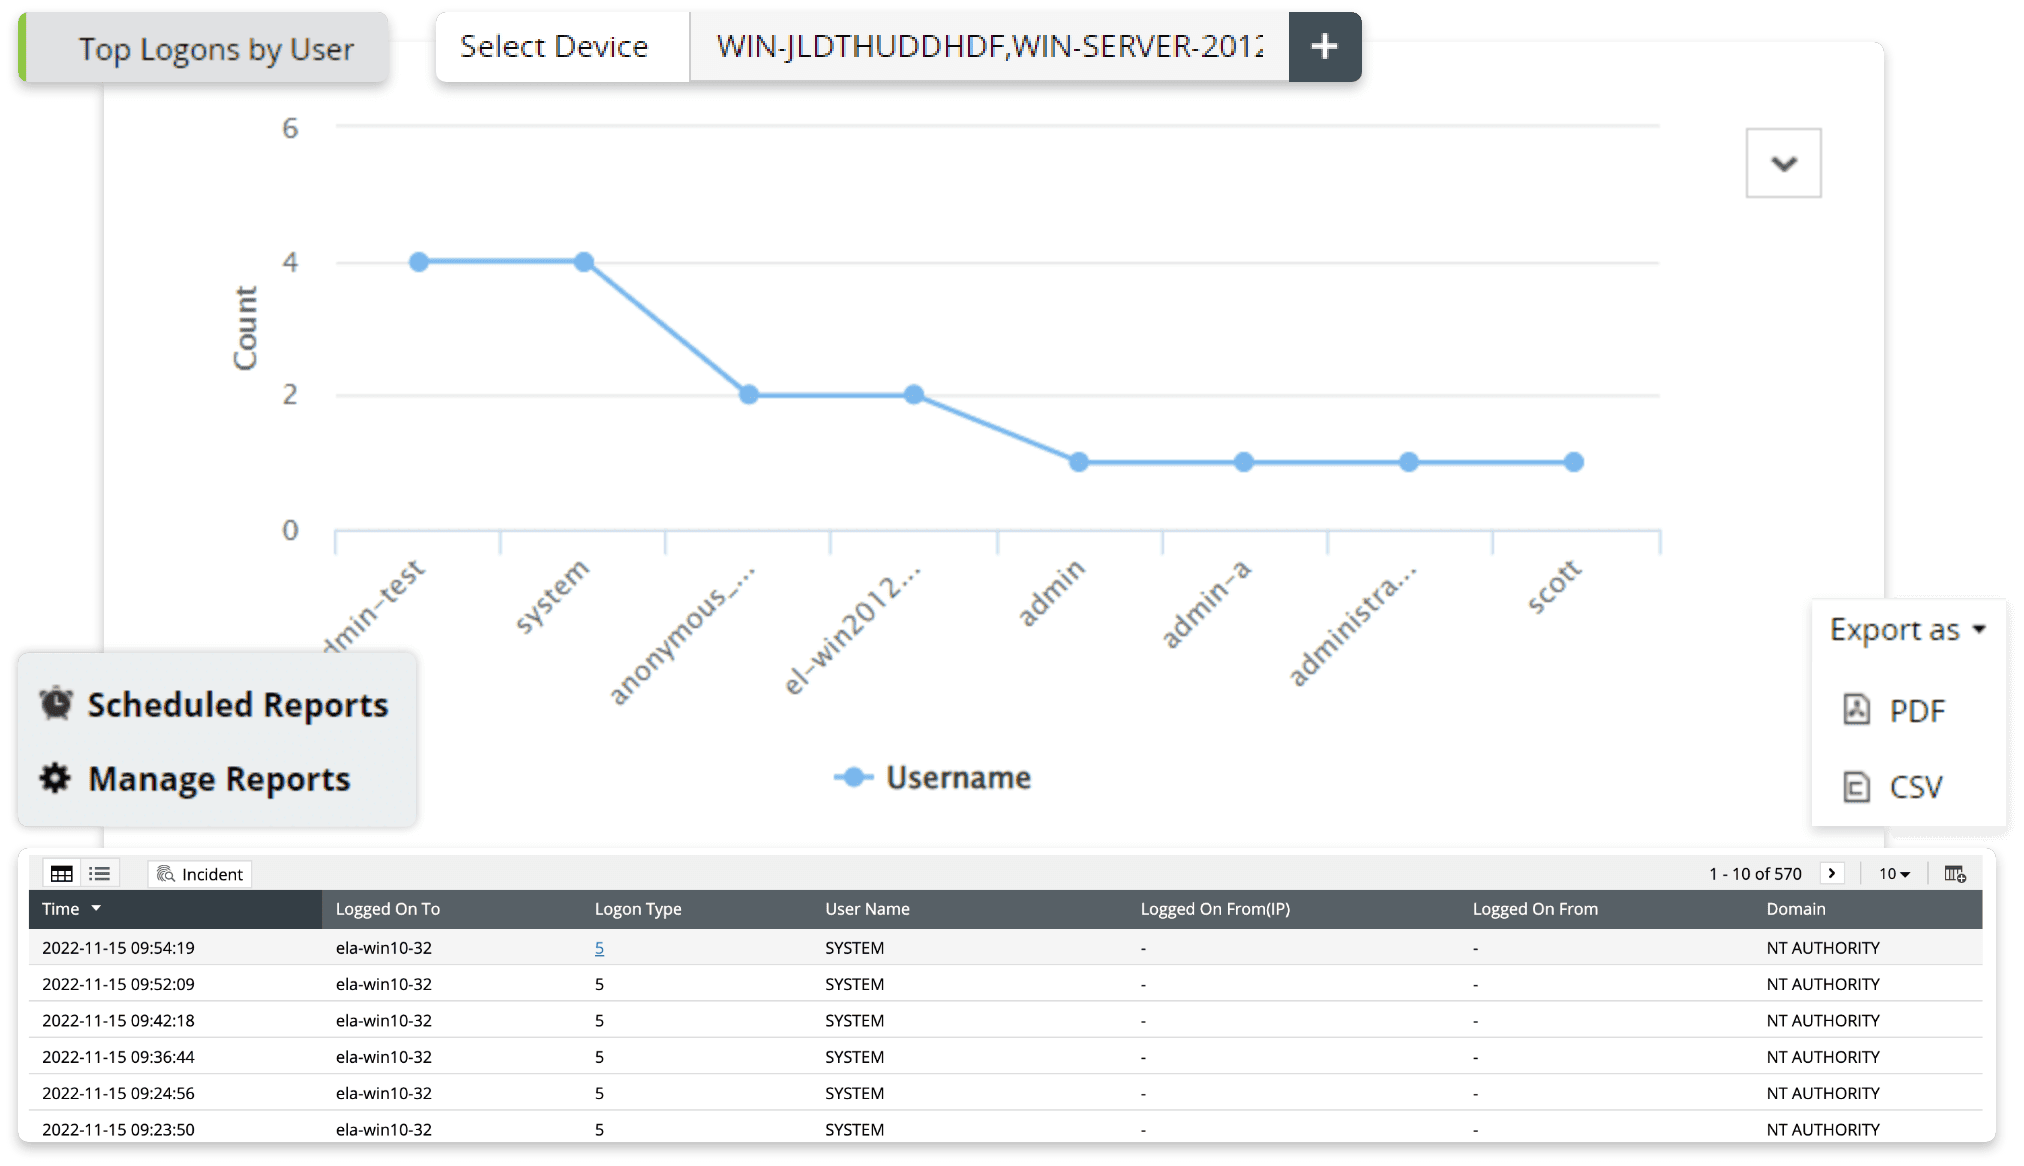
Task: Switch to table grid view
Action: 62,874
